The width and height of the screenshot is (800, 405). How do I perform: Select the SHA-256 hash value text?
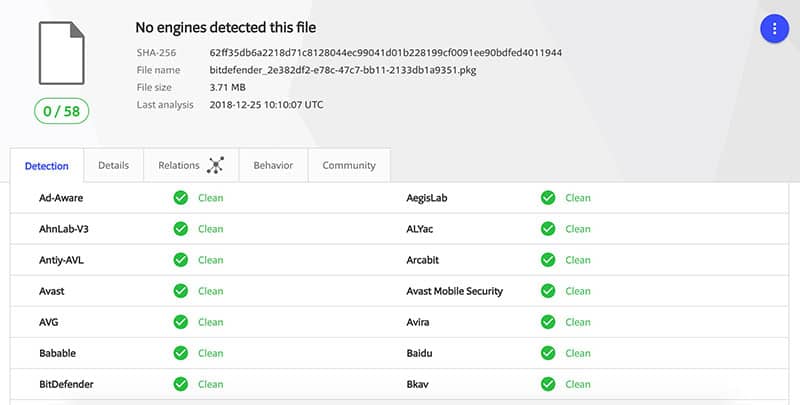386,53
